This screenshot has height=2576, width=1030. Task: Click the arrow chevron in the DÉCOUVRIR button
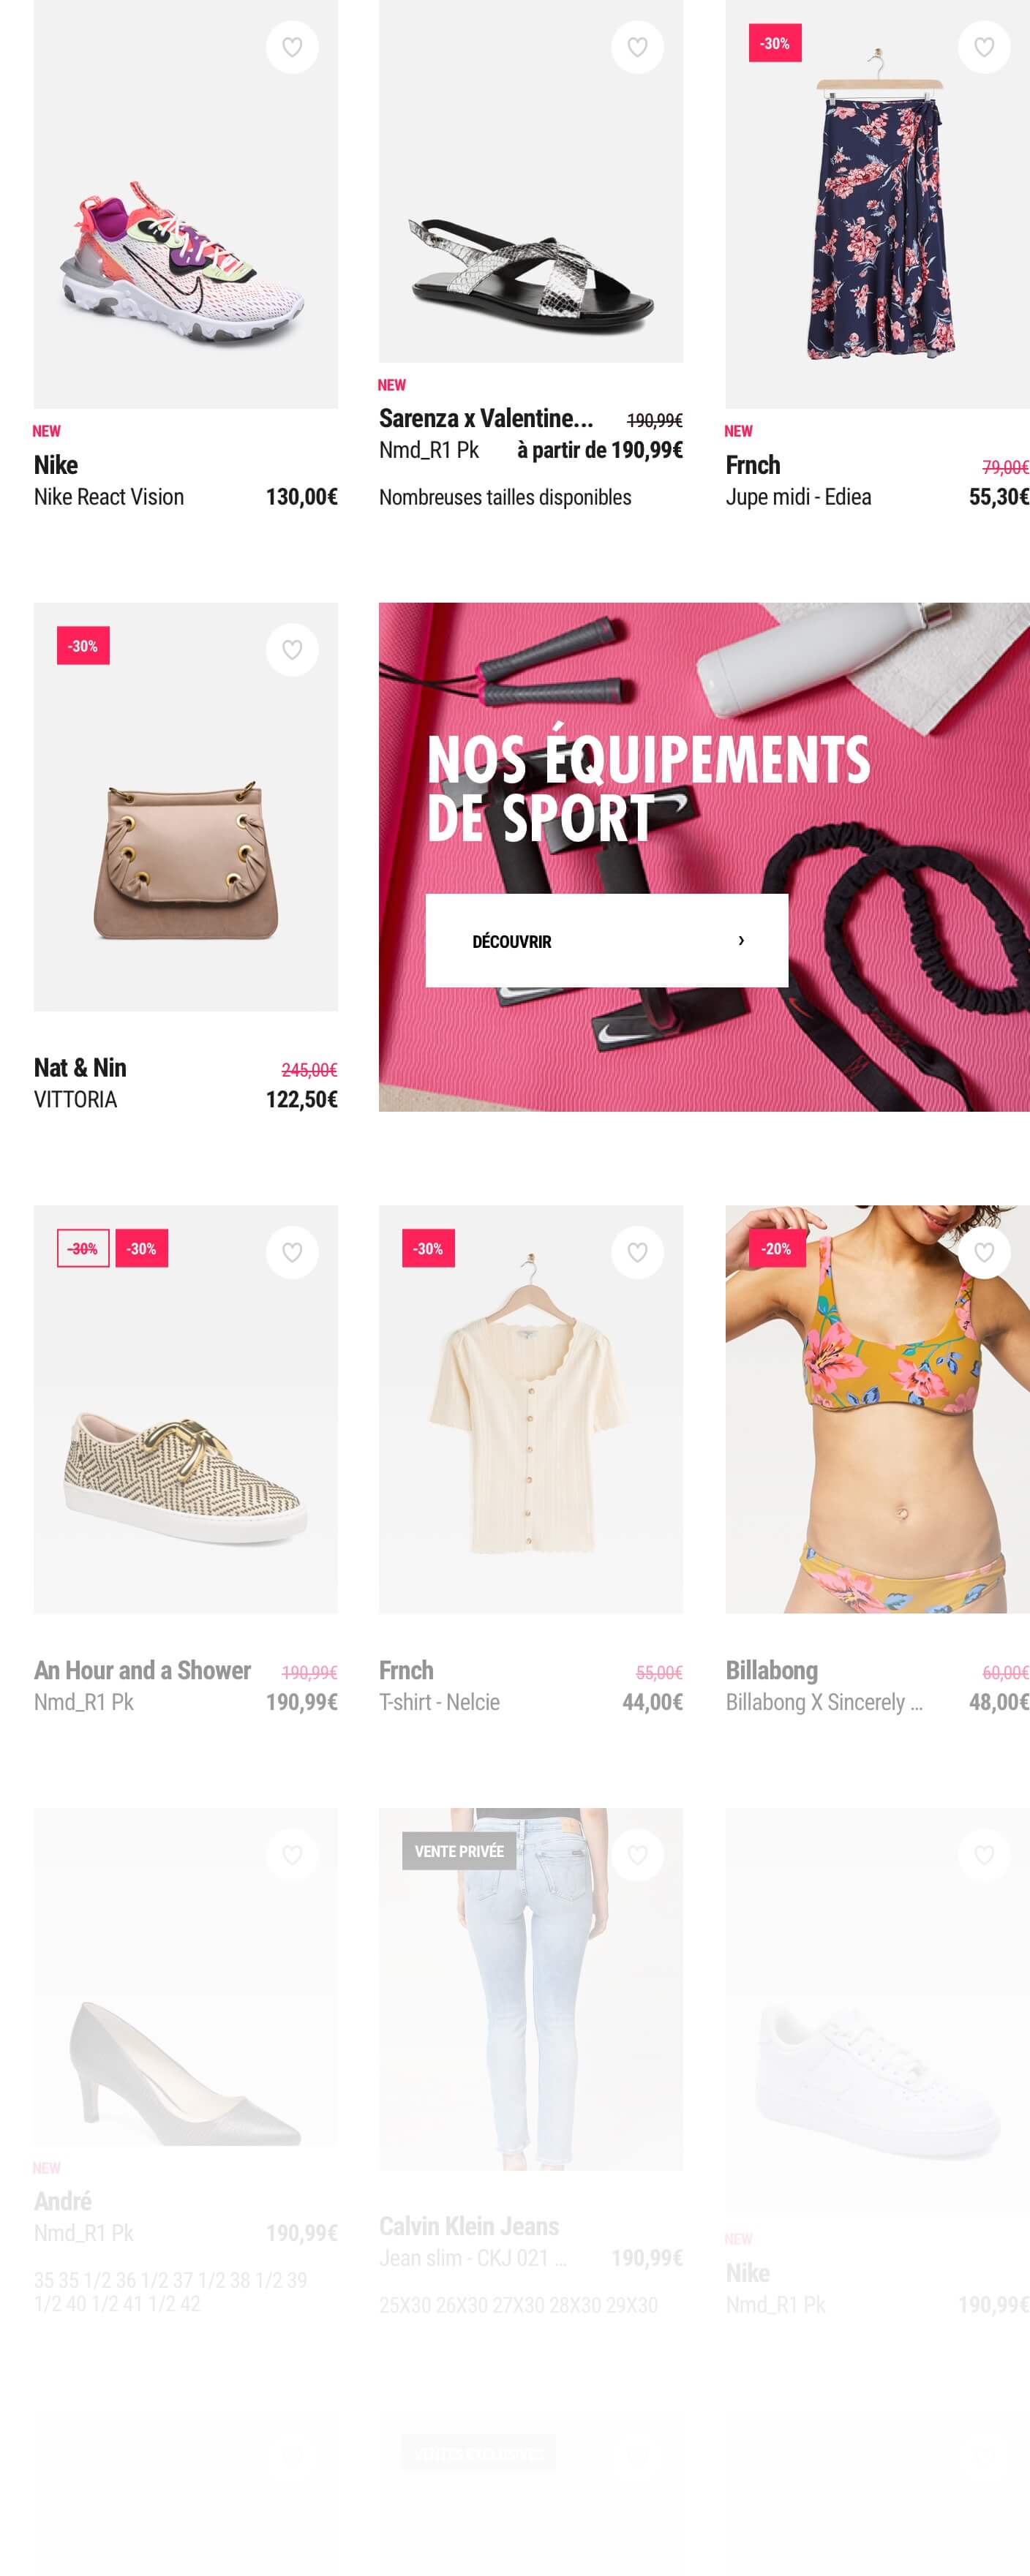[741, 941]
